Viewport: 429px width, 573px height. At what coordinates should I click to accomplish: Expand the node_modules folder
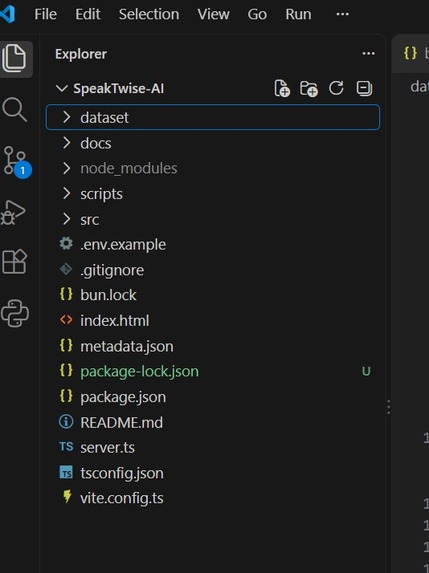(x=67, y=168)
